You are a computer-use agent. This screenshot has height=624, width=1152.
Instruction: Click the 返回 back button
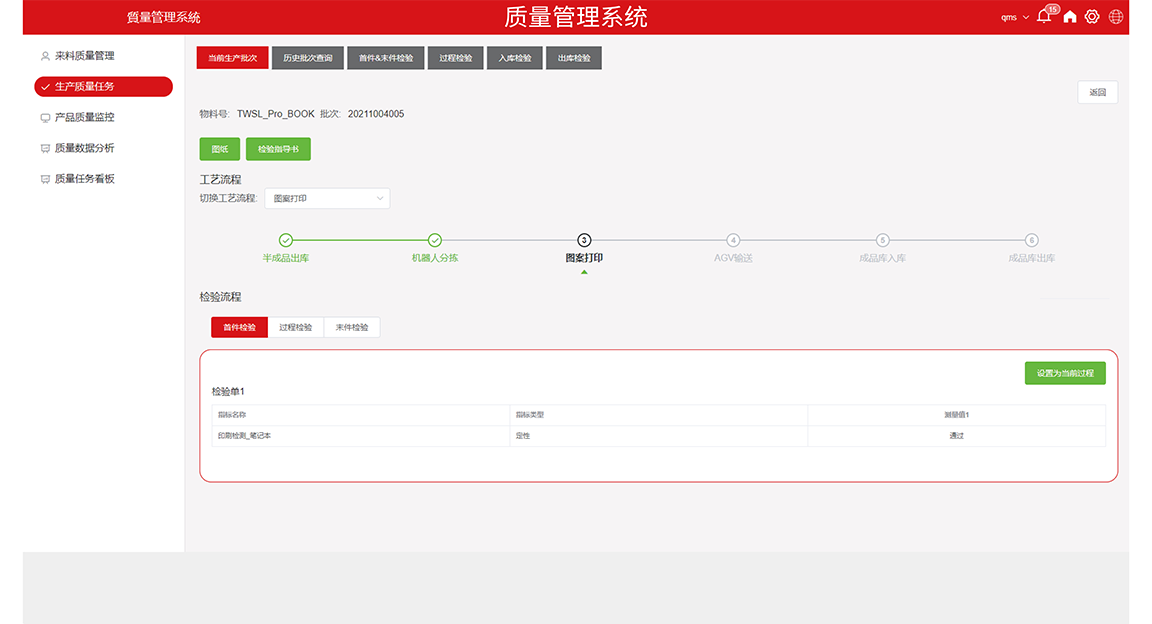[x=1097, y=92]
